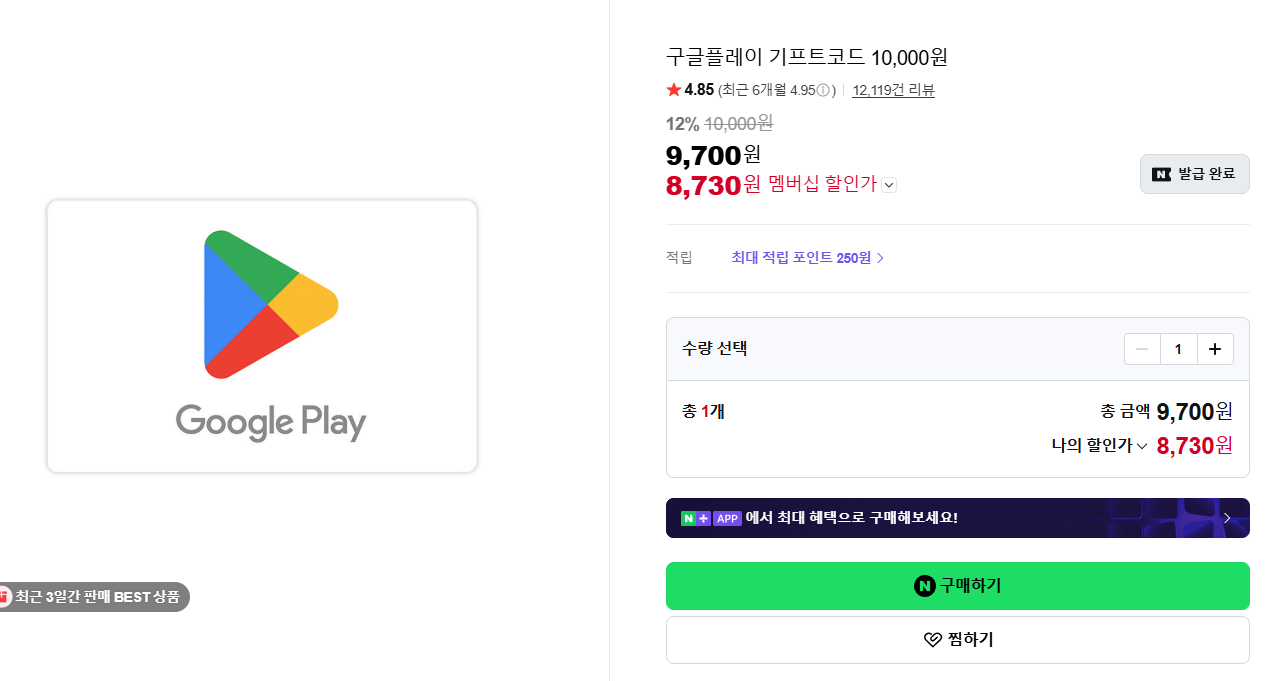Increase quantity with plus stepper

1215,349
